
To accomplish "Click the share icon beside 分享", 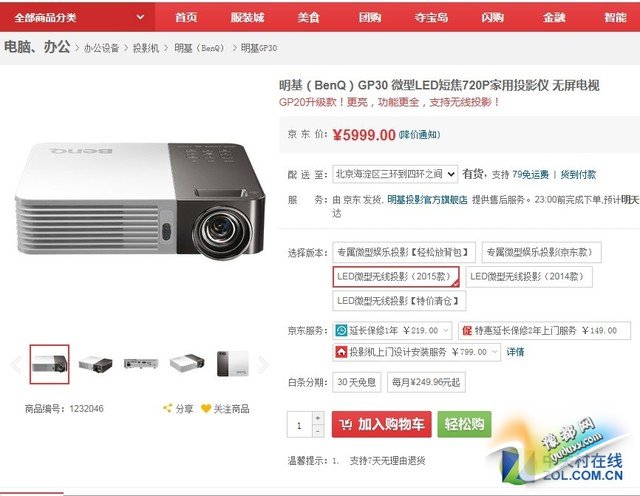I will click(167, 408).
